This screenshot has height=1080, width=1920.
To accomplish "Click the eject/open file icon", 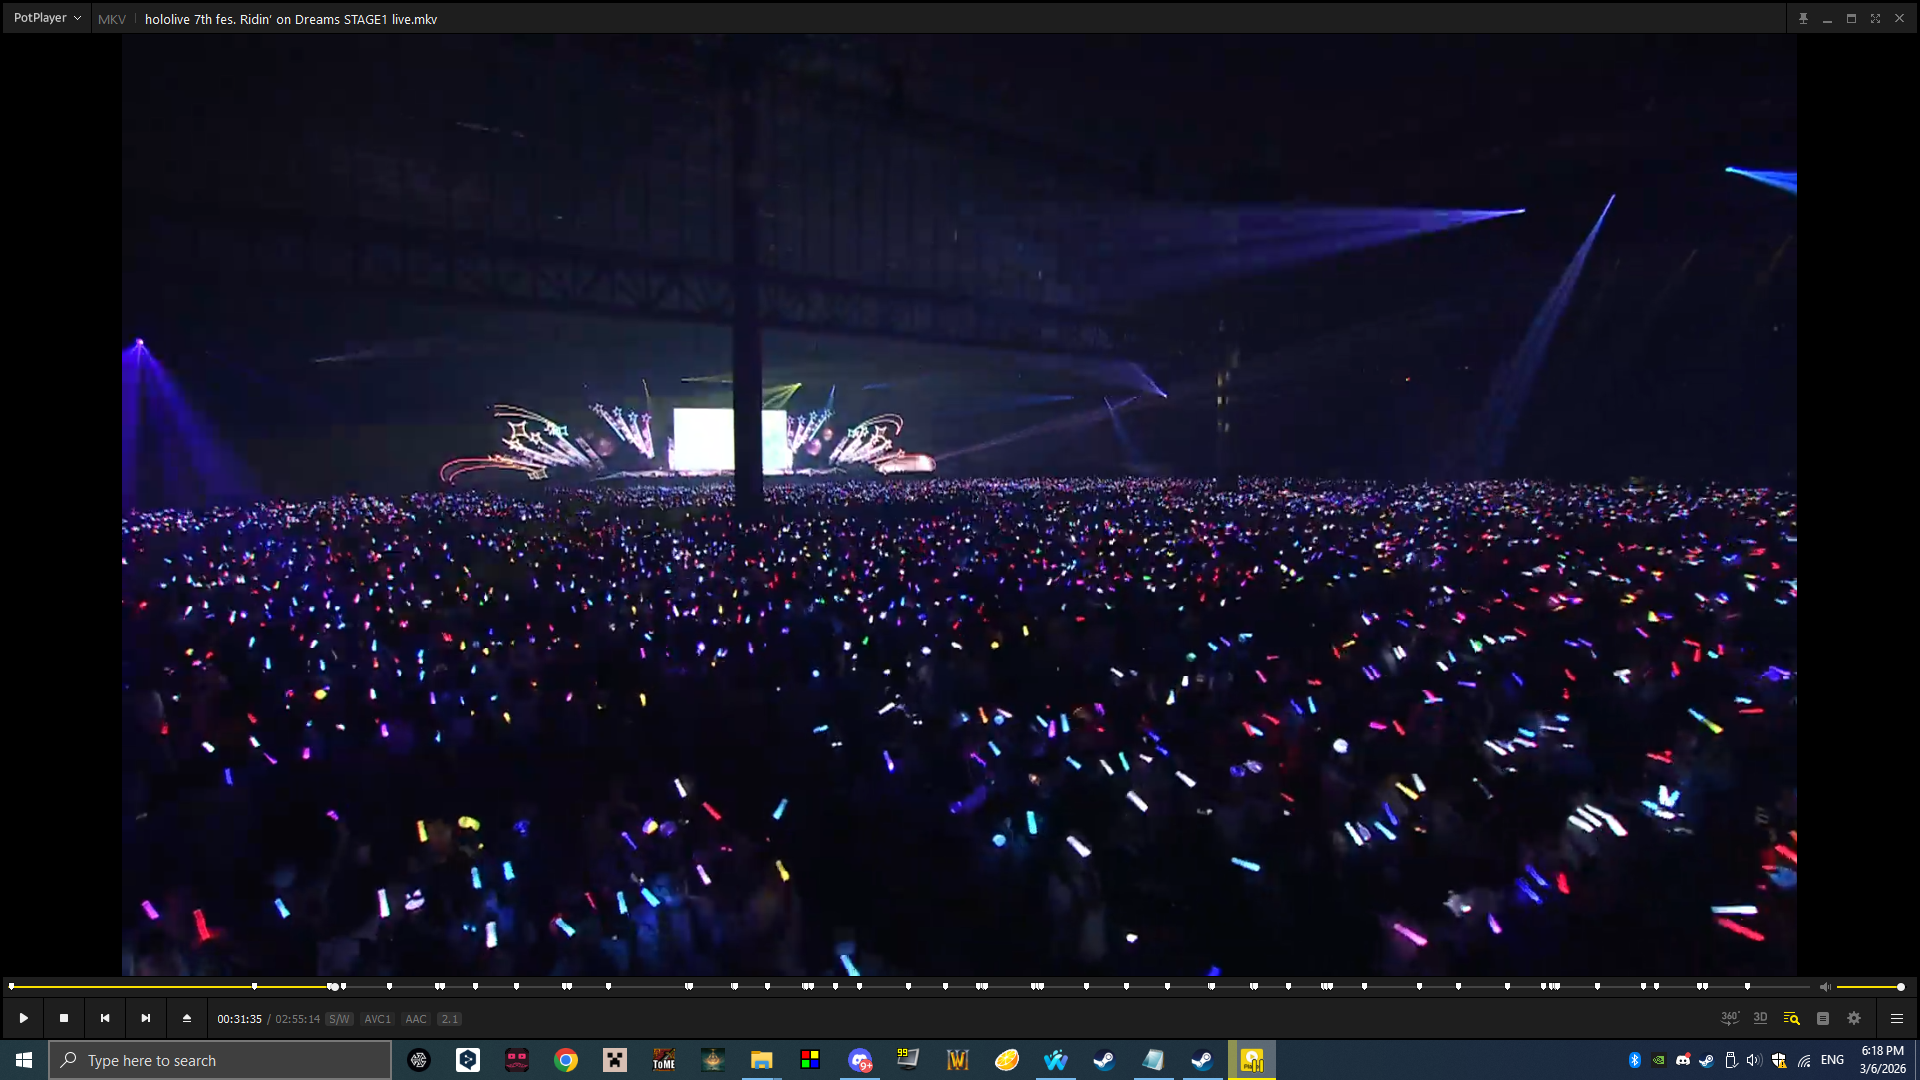I will (x=187, y=1018).
